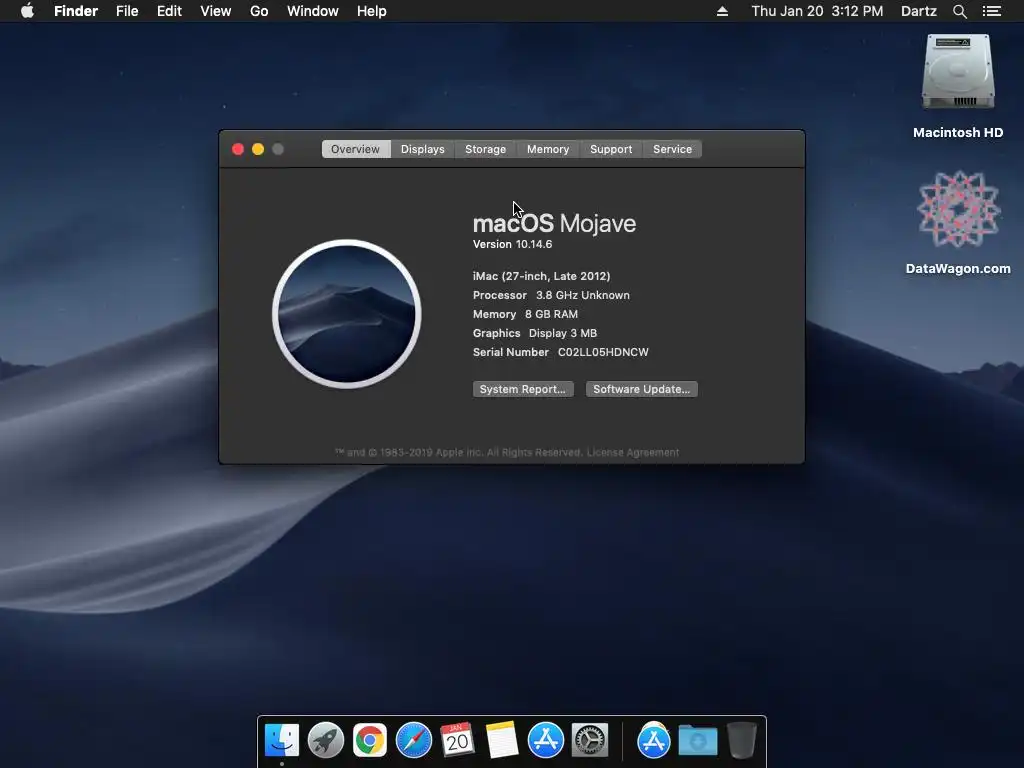1024x768 pixels.
Task: Open Safari compass icon in Dock
Action: pos(414,740)
